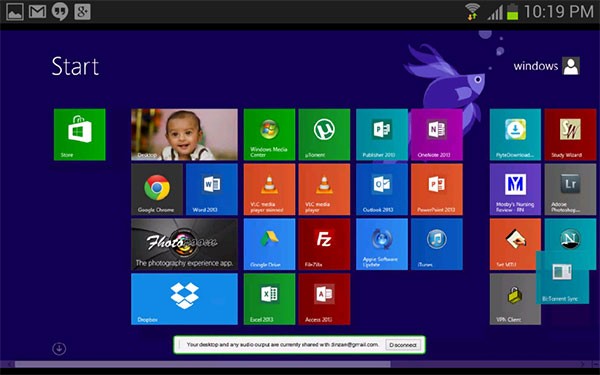
Task: Click the user account picture icon
Action: (x=571, y=66)
